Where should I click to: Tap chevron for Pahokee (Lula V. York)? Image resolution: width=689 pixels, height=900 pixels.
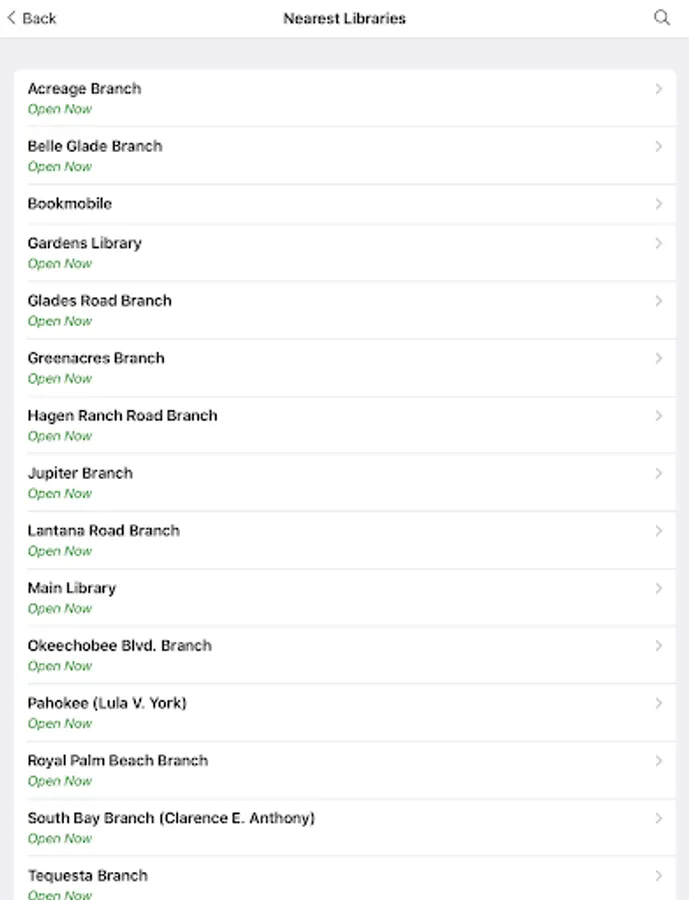point(658,704)
